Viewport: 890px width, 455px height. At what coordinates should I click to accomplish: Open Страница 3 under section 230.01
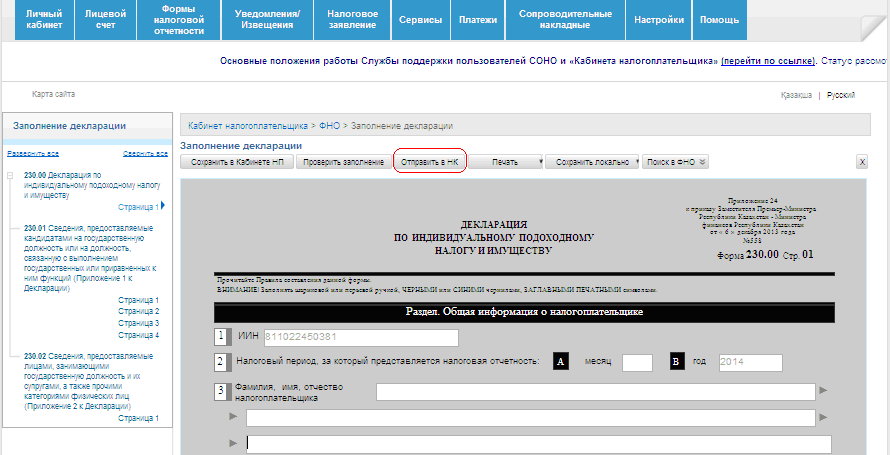point(138,323)
